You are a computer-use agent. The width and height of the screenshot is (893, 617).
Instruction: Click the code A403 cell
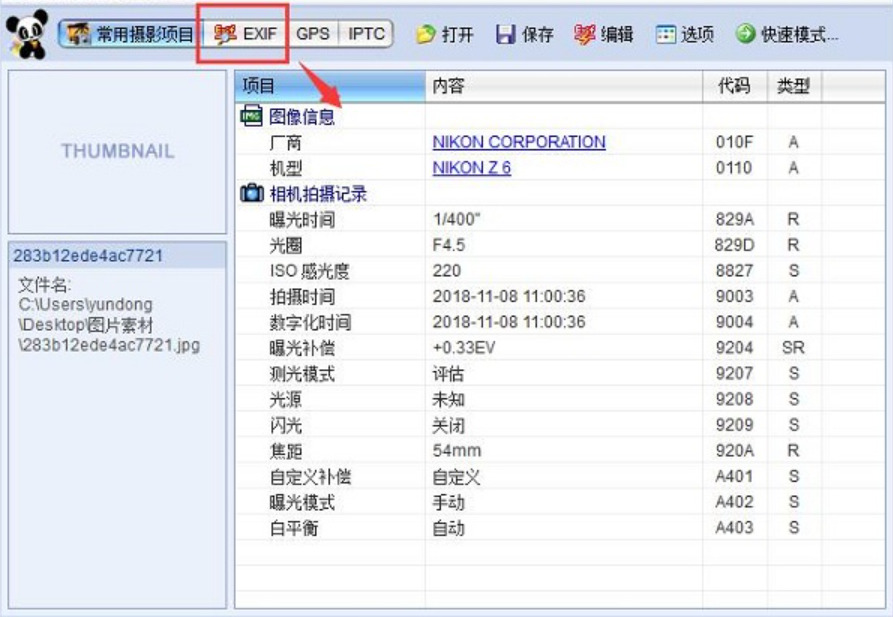tap(734, 528)
